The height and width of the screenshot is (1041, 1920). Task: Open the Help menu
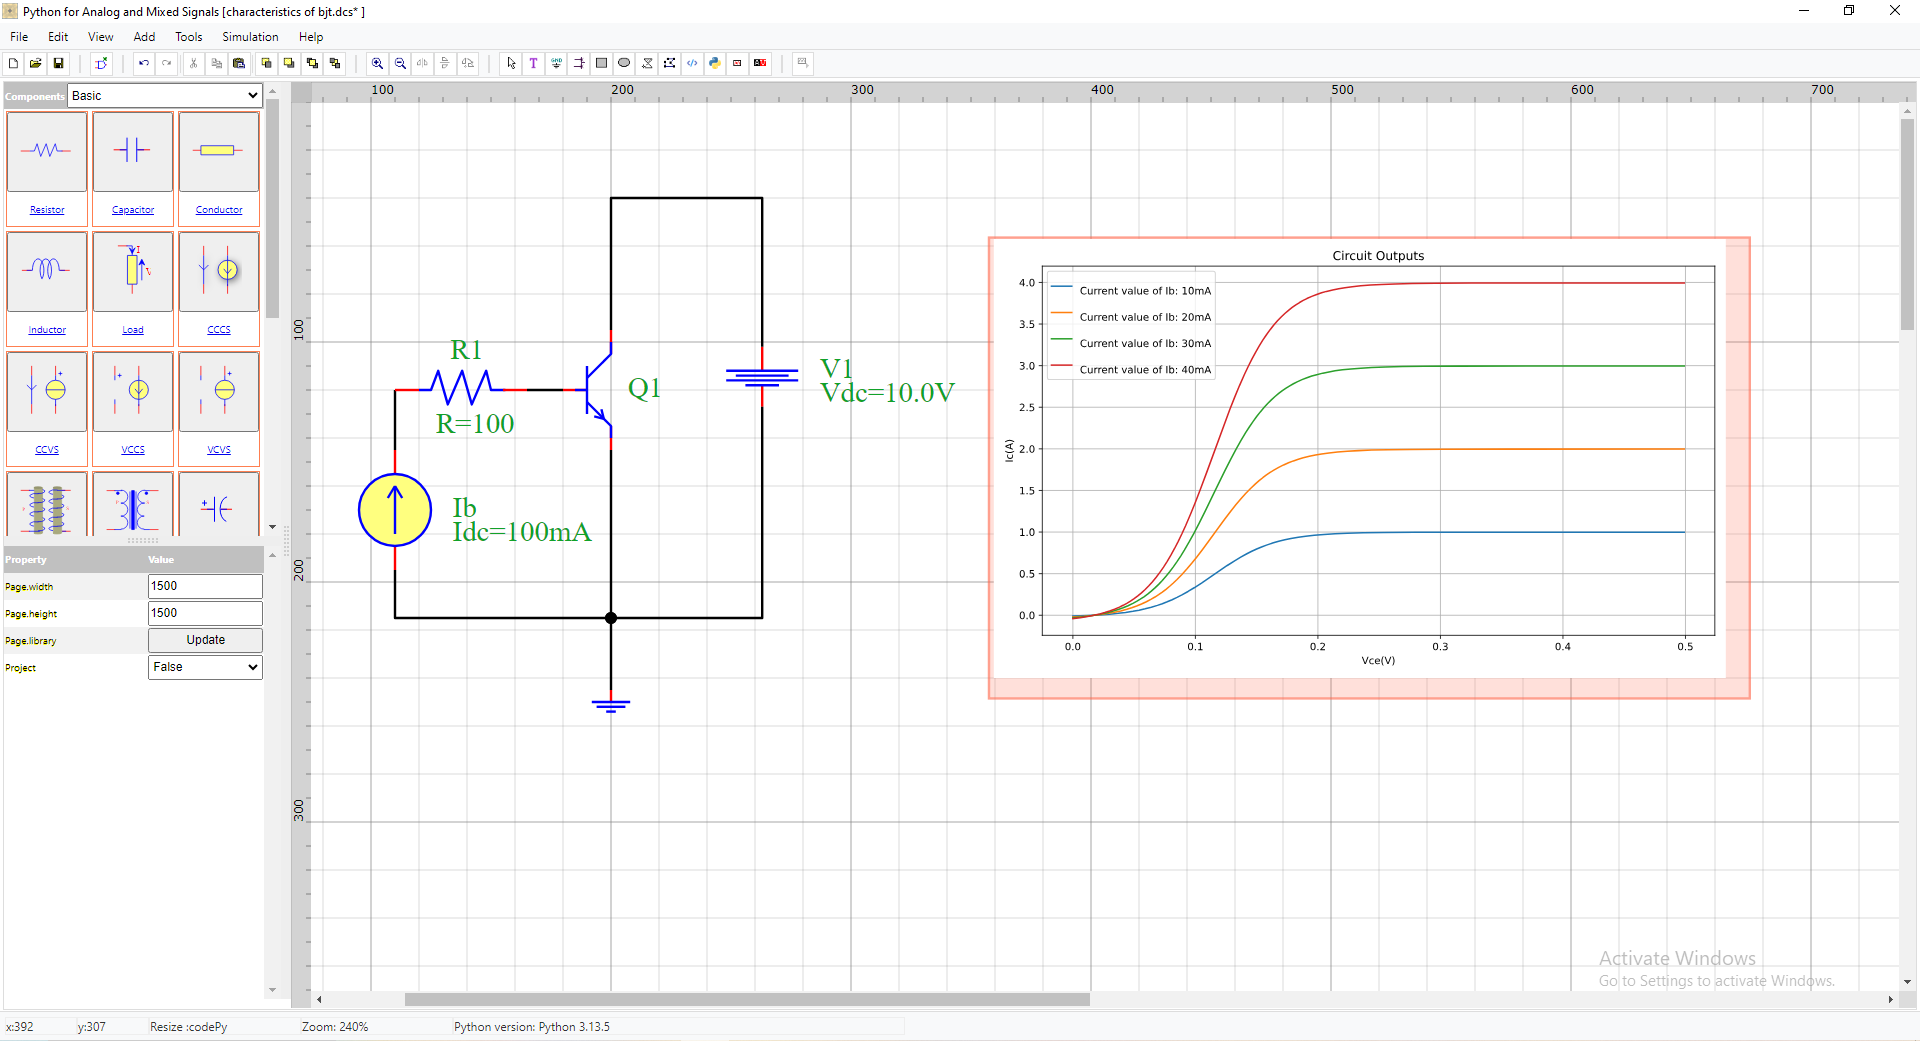click(311, 37)
